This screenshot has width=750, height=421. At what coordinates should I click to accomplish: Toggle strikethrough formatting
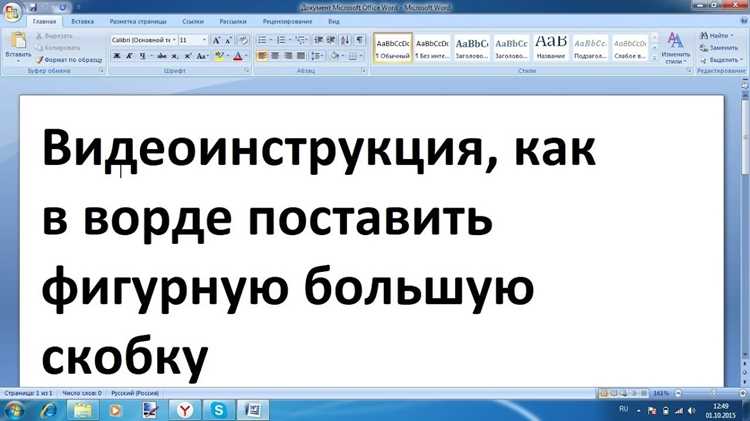(x=162, y=56)
